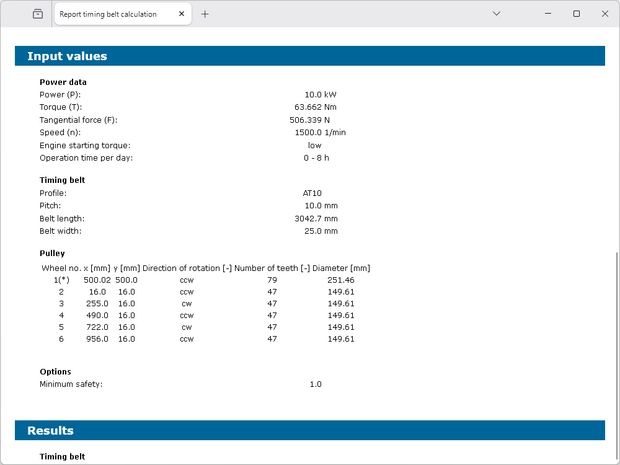Open the tab actions menu icon
The image size is (620, 465).
pos(37,14)
